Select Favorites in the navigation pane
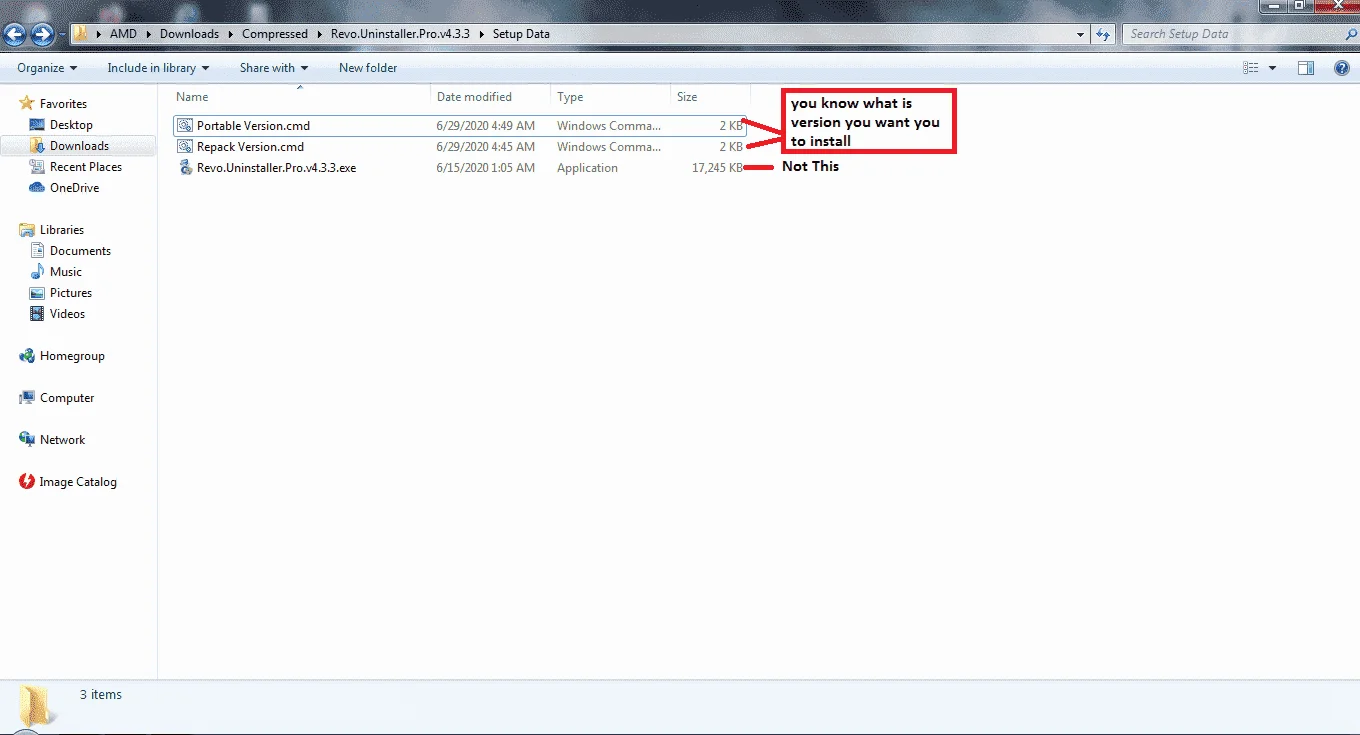This screenshot has width=1360, height=735. (x=63, y=104)
